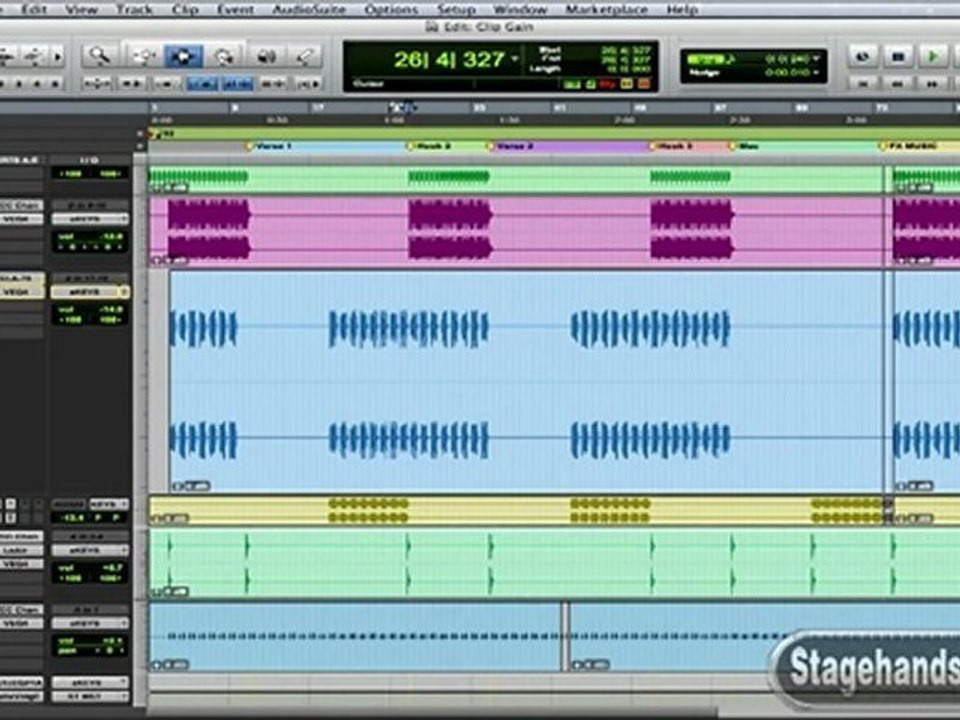
Task: Expand the tempo ruler plus button
Action: pyautogui.click(x=140, y=133)
